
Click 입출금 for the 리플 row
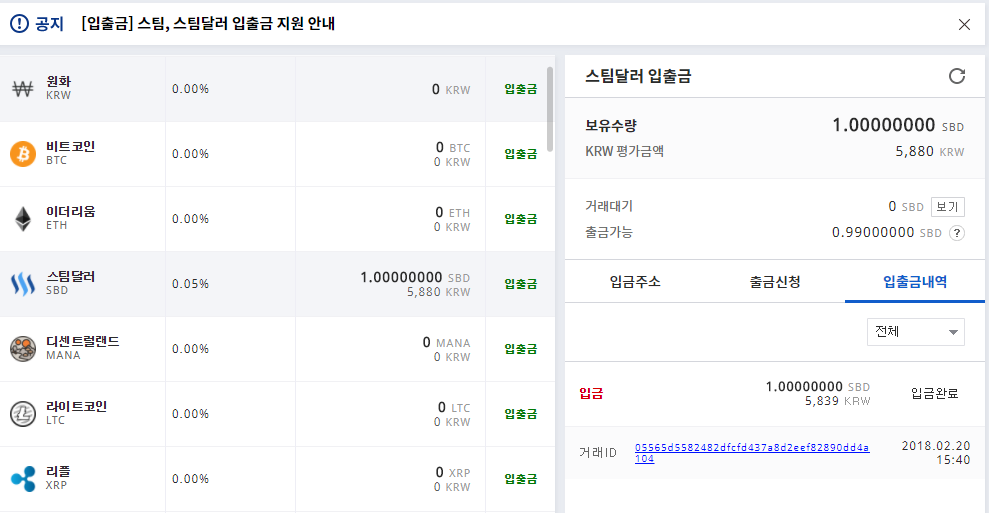pos(520,479)
